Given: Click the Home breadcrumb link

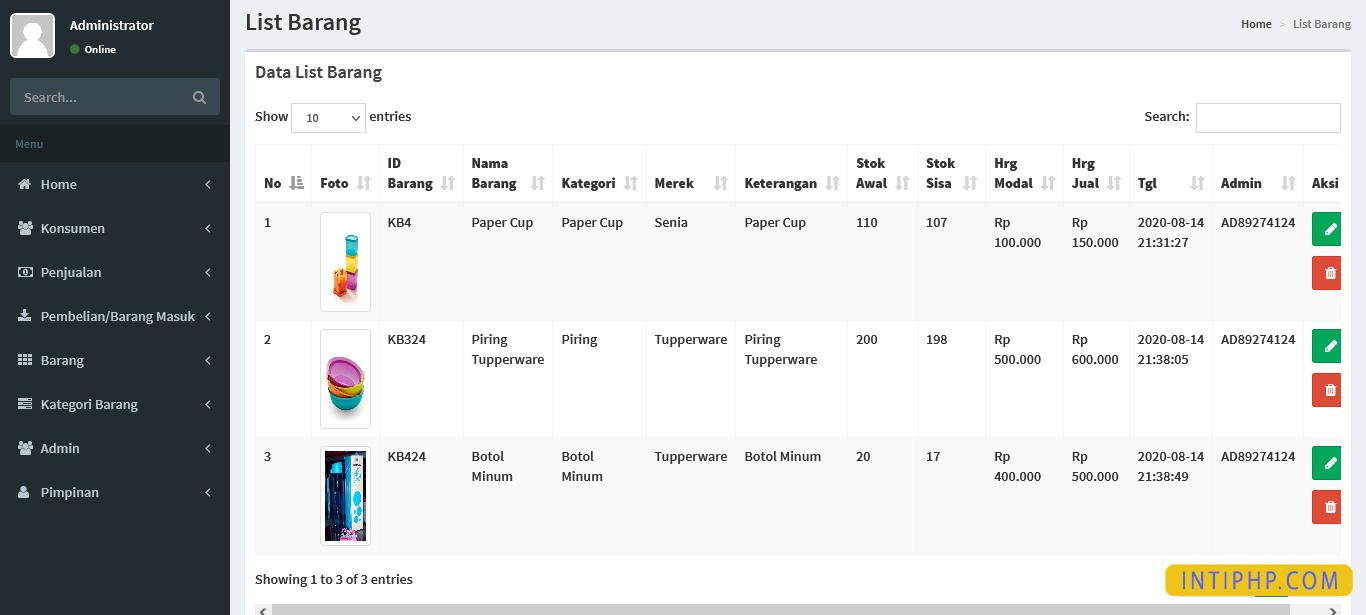Looking at the screenshot, I should point(1256,24).
